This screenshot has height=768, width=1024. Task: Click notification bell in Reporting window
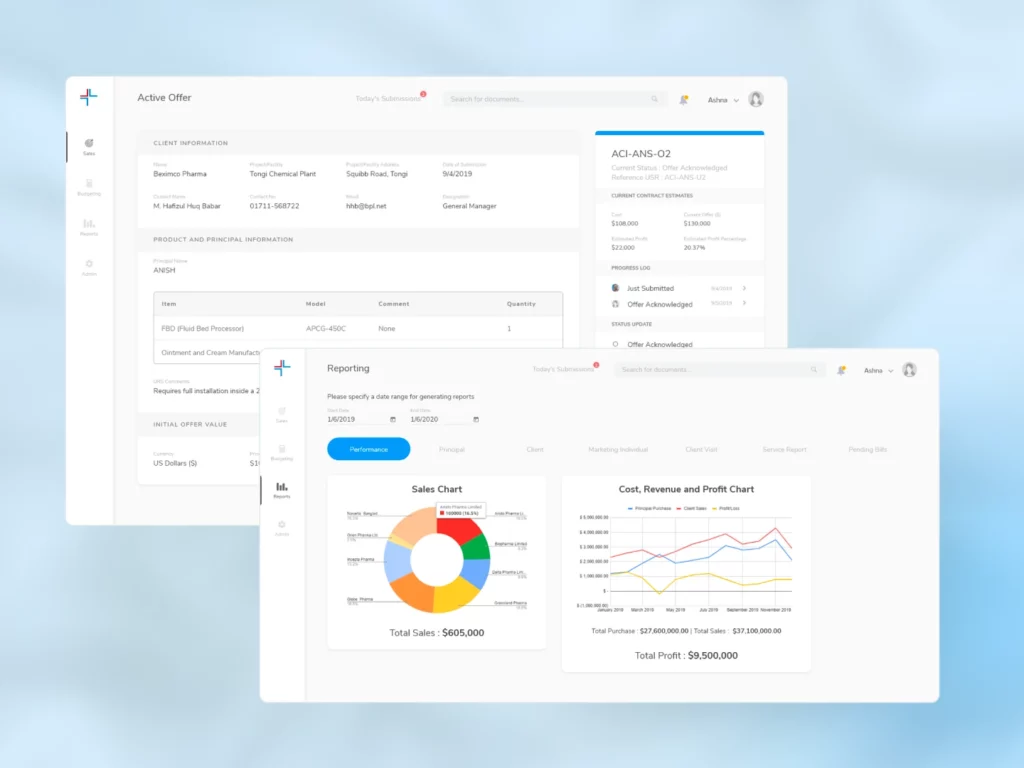pos(841,370)
